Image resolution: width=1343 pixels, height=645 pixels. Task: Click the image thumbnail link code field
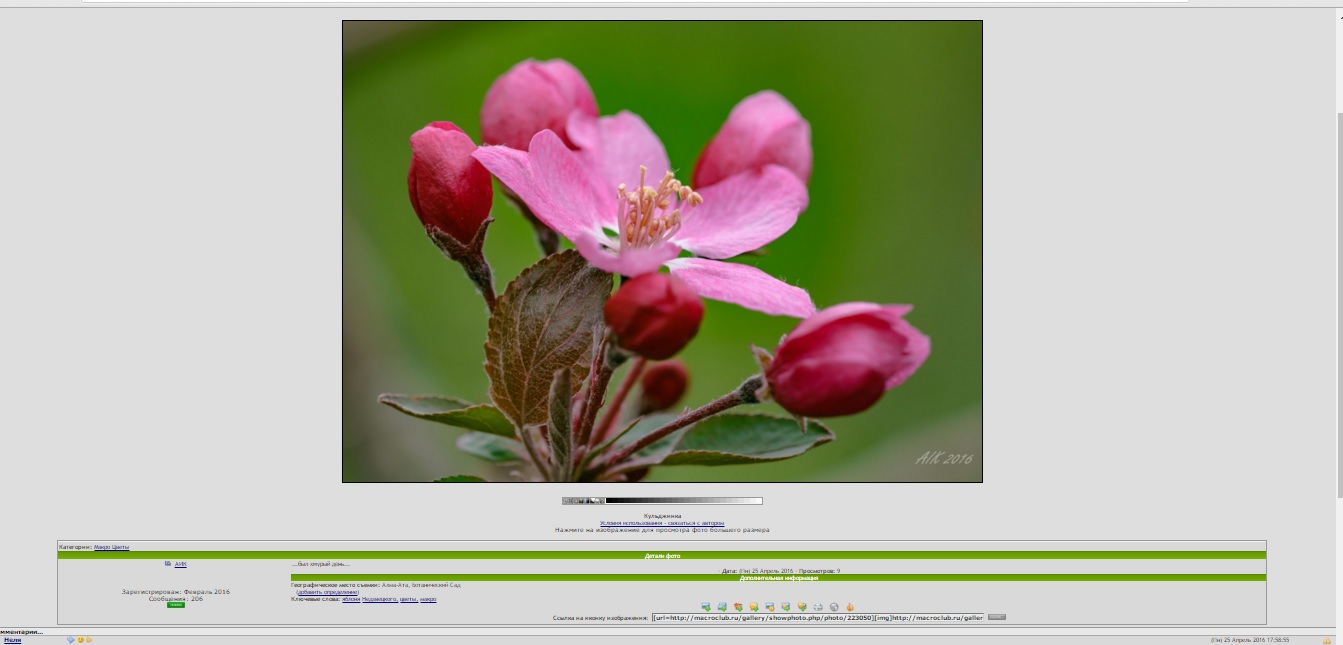[x=817, y=618]
